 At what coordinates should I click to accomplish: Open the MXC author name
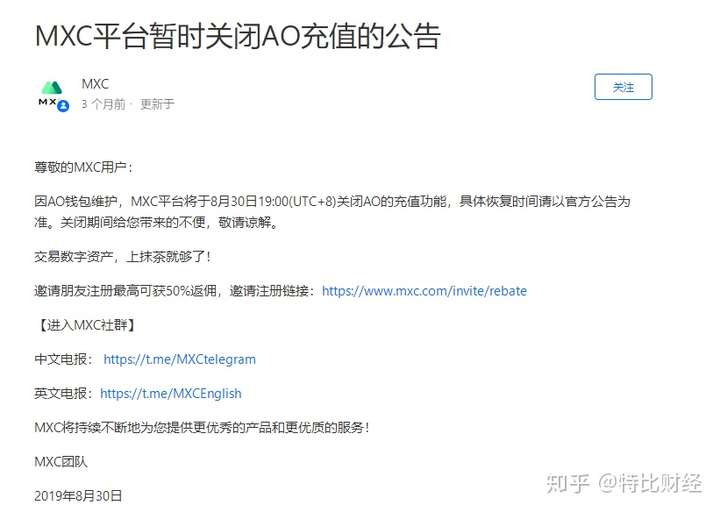pyautogui.click(x=95, y=84)
